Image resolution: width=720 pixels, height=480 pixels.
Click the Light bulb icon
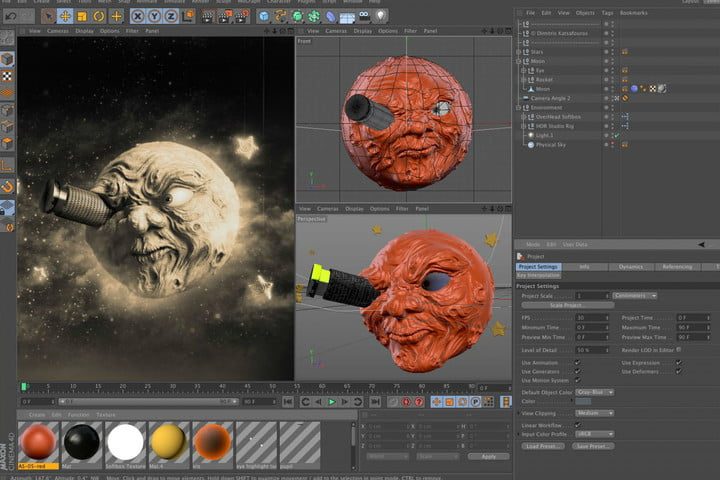tap(381, 17)
